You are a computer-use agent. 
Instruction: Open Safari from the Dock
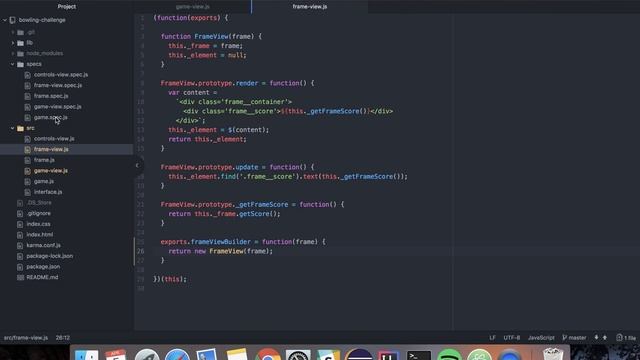(x=177, y=354)
